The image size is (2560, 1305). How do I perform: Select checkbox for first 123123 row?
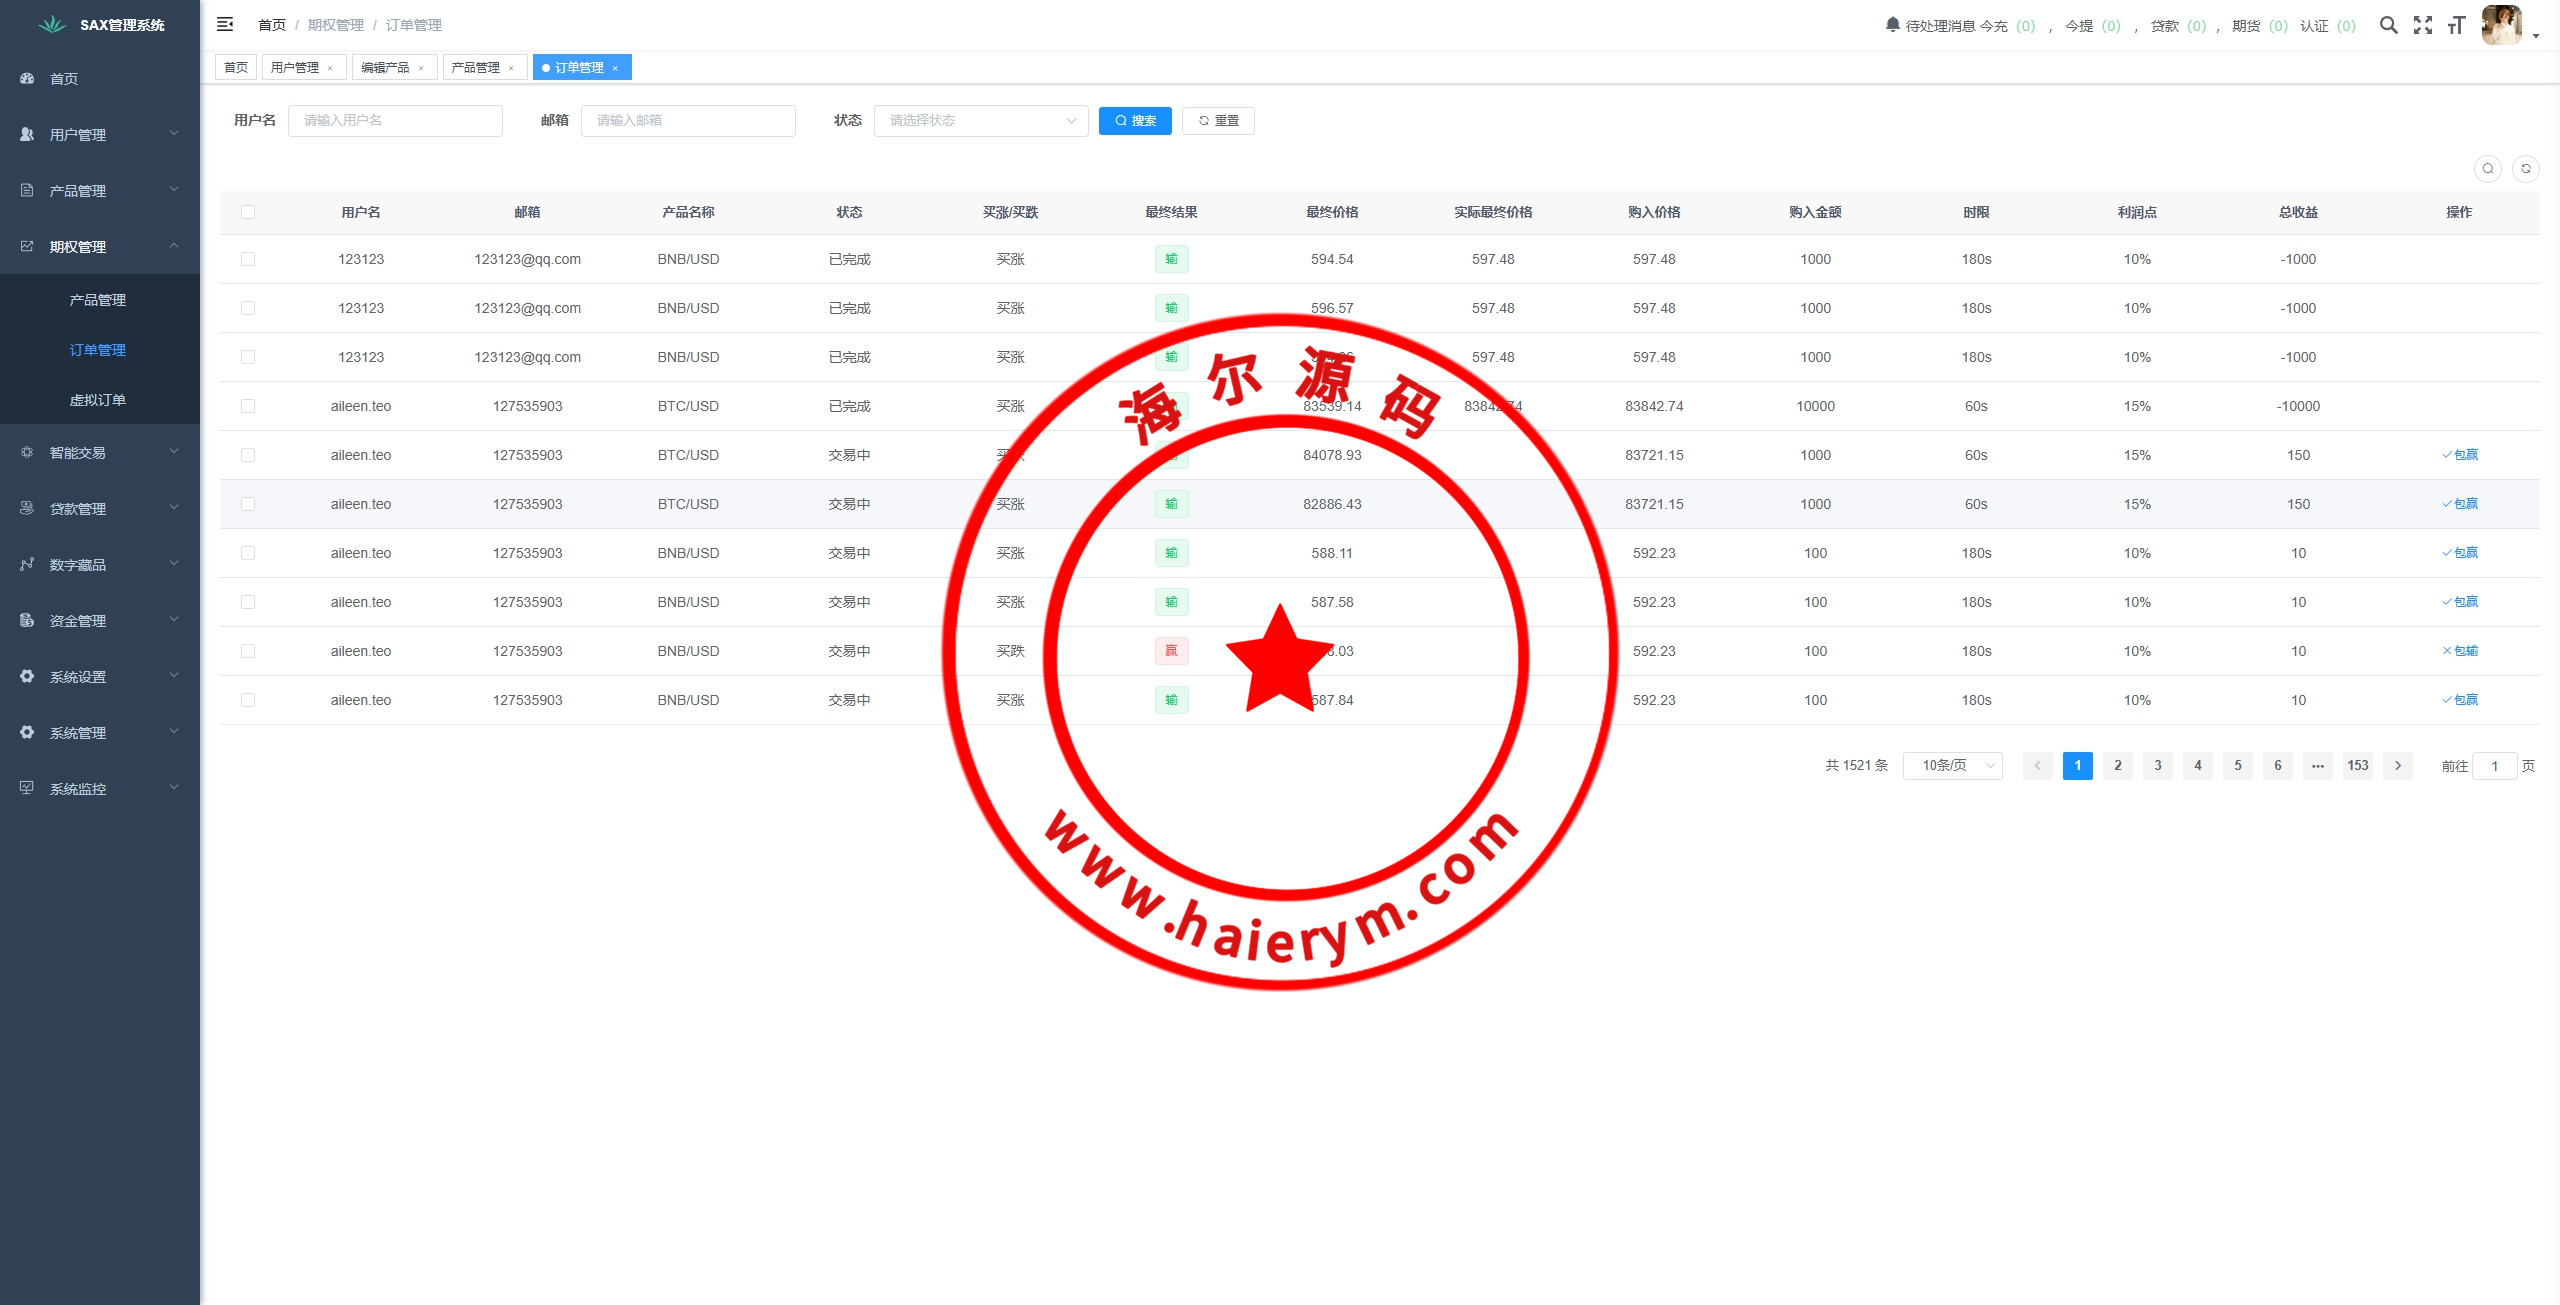coord(248,259)
